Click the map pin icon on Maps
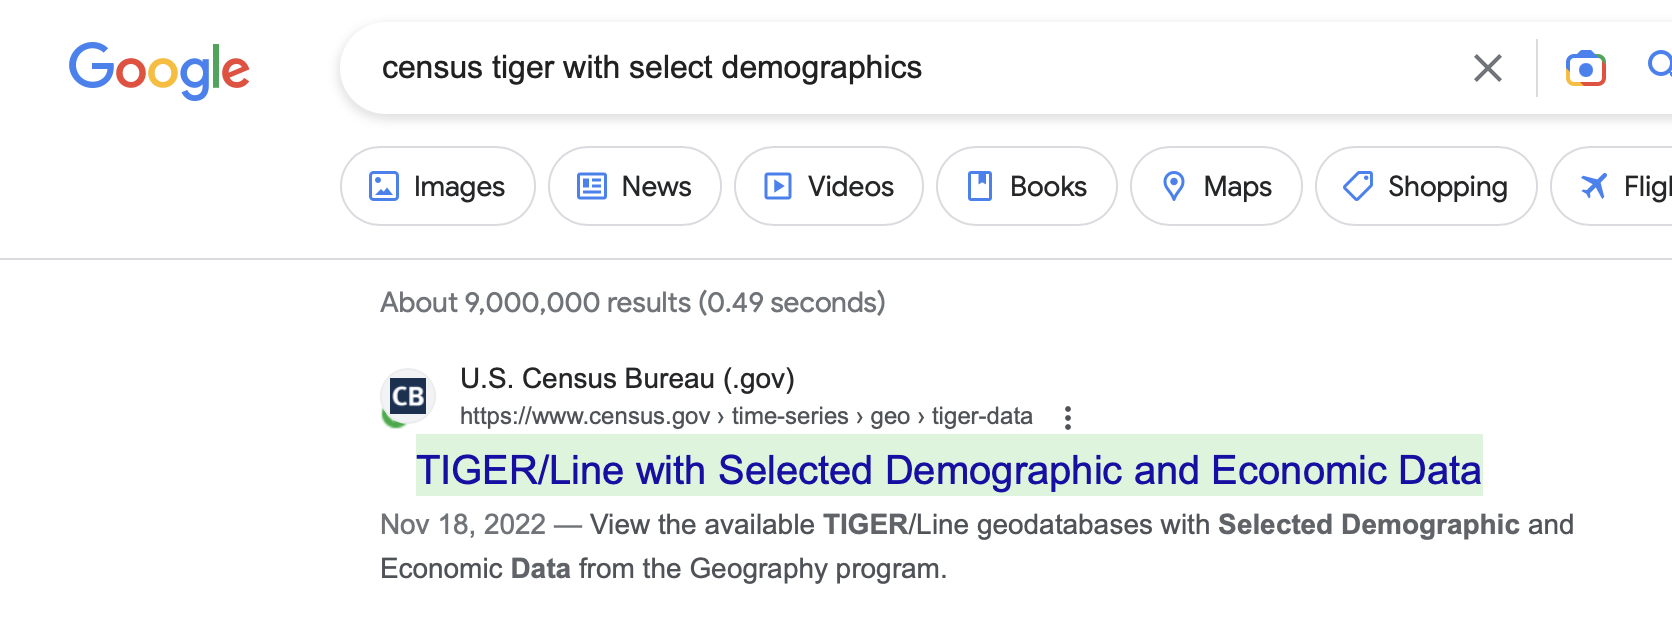 click(x=1174, y=186)
